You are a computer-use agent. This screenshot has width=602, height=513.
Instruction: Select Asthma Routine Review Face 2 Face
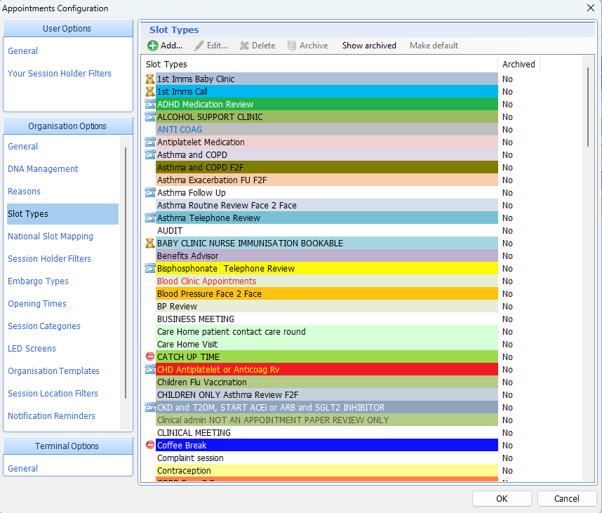tap(327, 205)
